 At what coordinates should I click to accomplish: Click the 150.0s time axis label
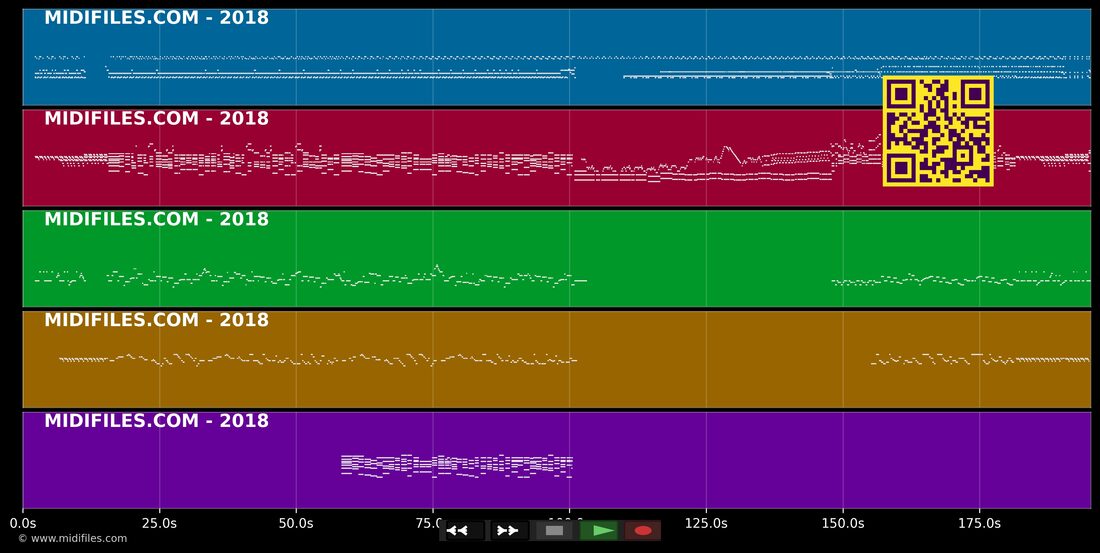pos(843,524)
